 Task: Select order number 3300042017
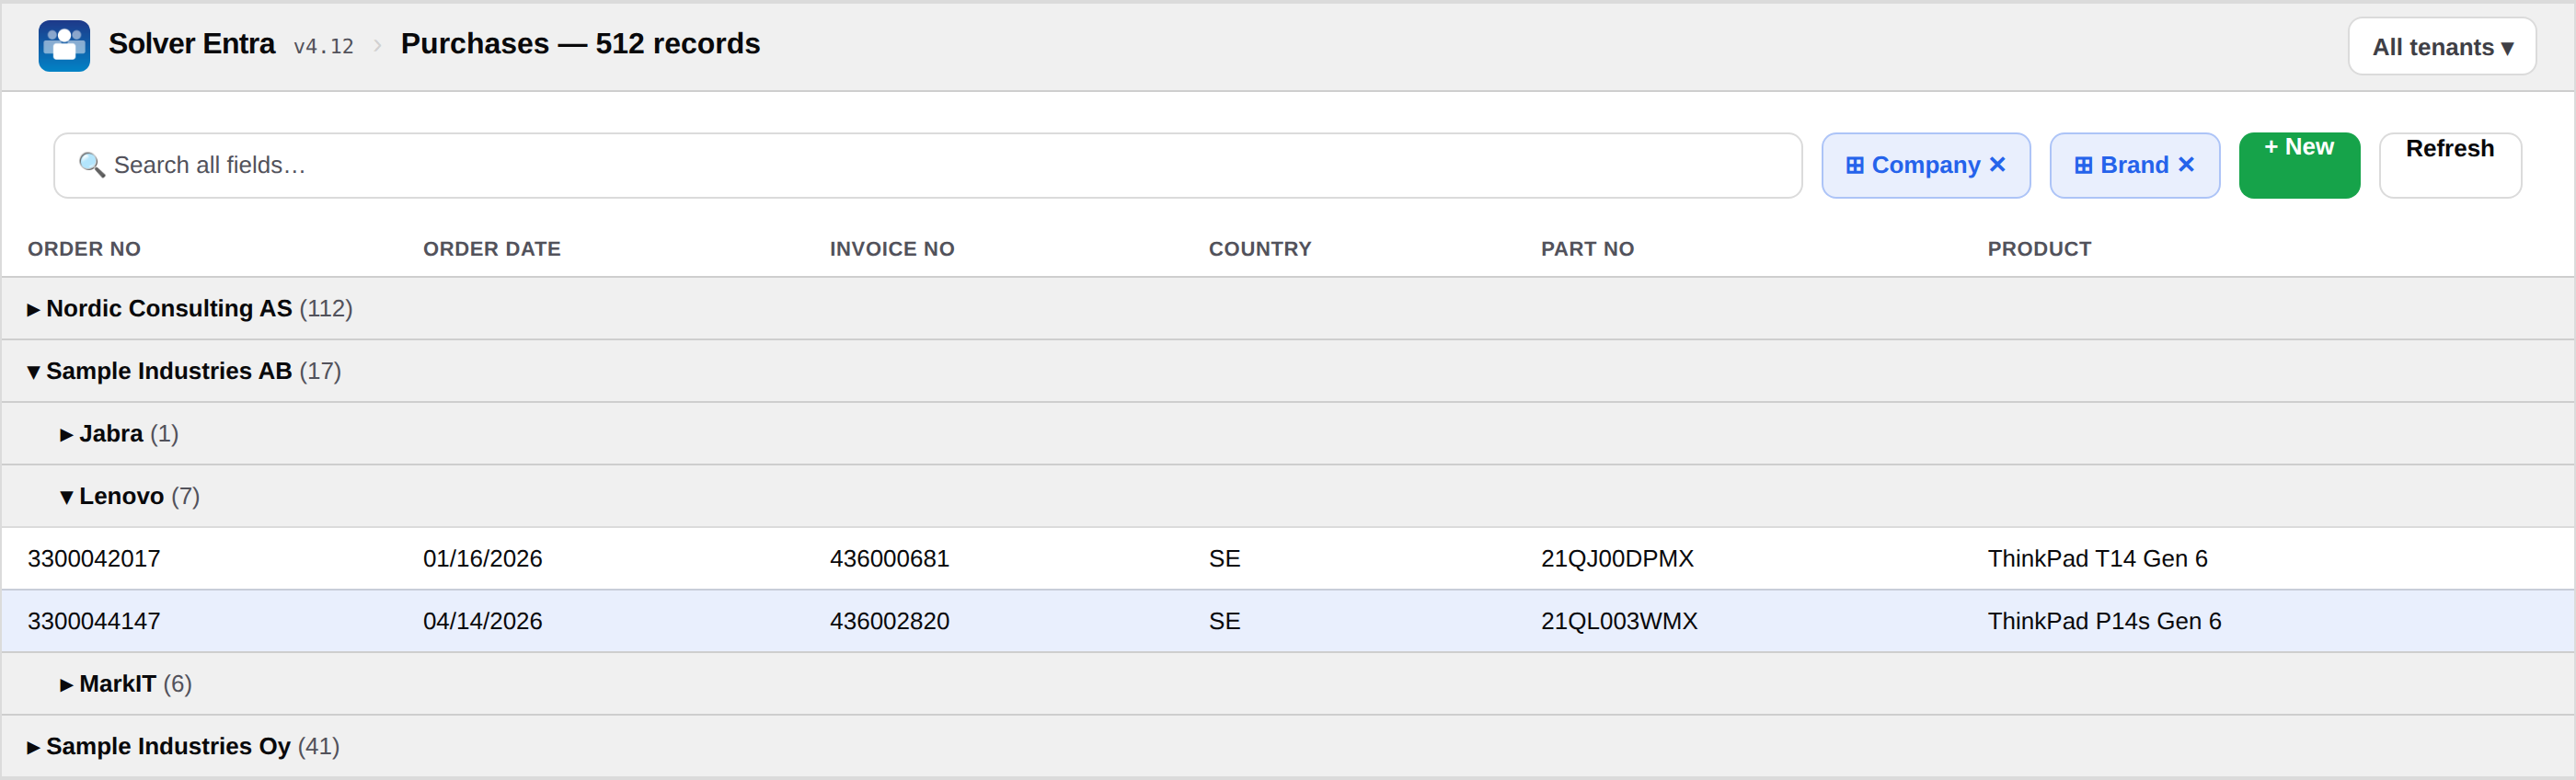pyautogui.click(x=93, y=559)
